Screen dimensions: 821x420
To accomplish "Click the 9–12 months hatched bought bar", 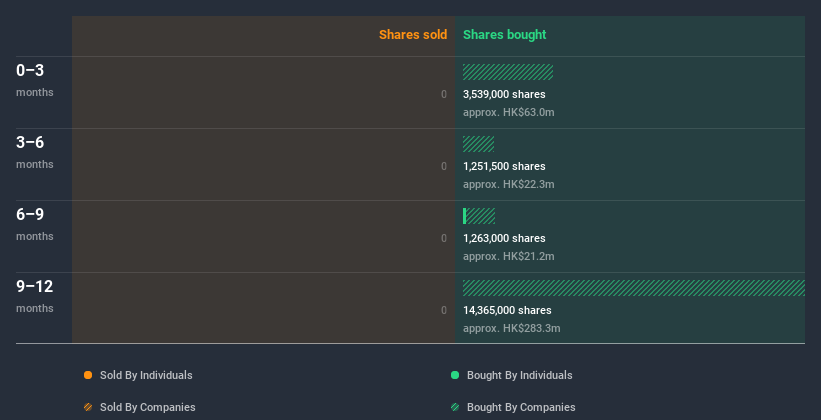I will point(634,288).
